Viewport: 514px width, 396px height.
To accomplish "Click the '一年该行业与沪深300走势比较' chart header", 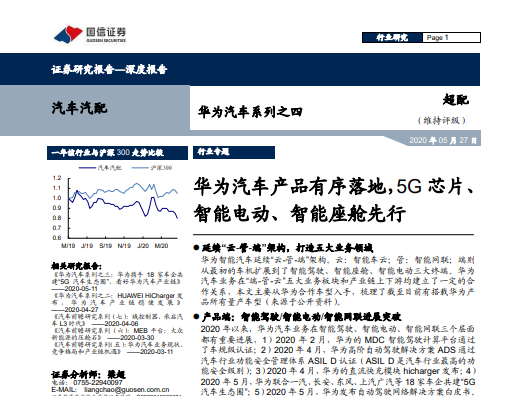I will [x=117, y=153].
